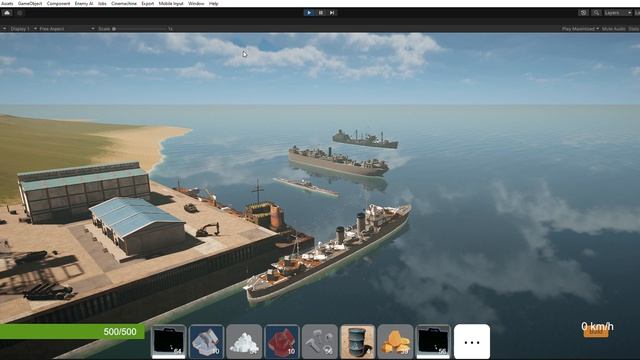Select the silver ore inventory item

207,341
